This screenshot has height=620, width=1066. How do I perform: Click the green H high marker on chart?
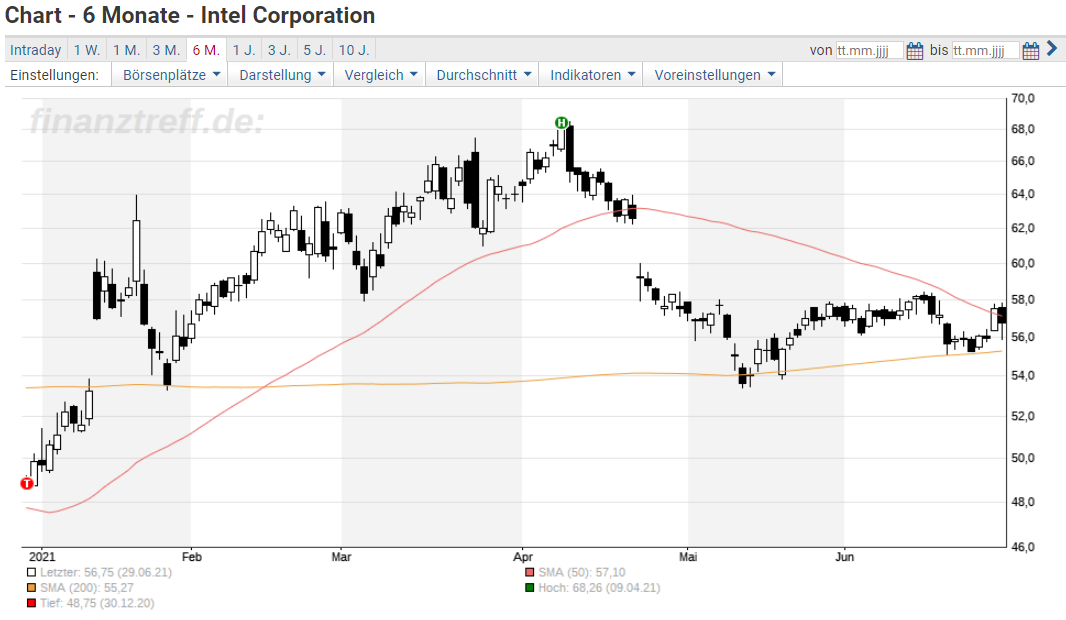coord(561,123)
